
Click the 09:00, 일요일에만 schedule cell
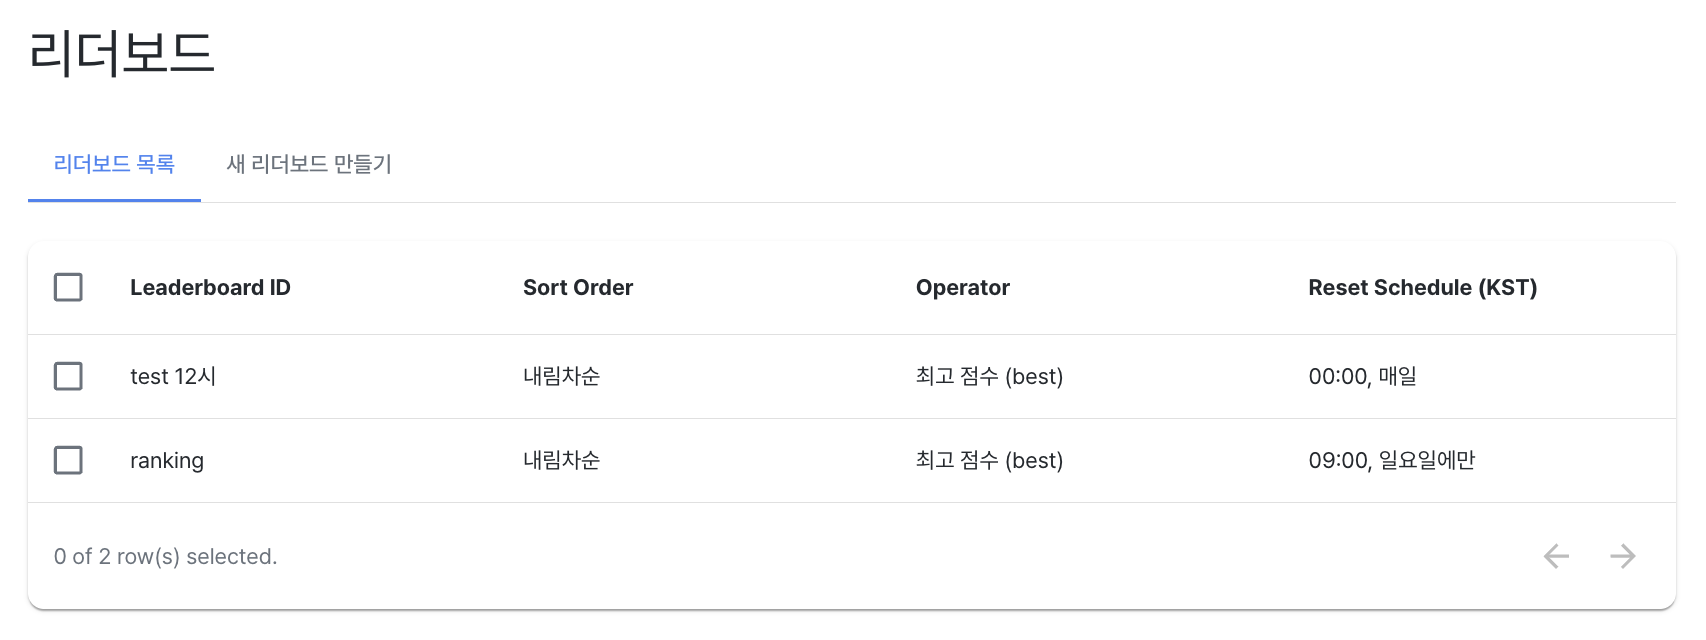point(1391,460)
